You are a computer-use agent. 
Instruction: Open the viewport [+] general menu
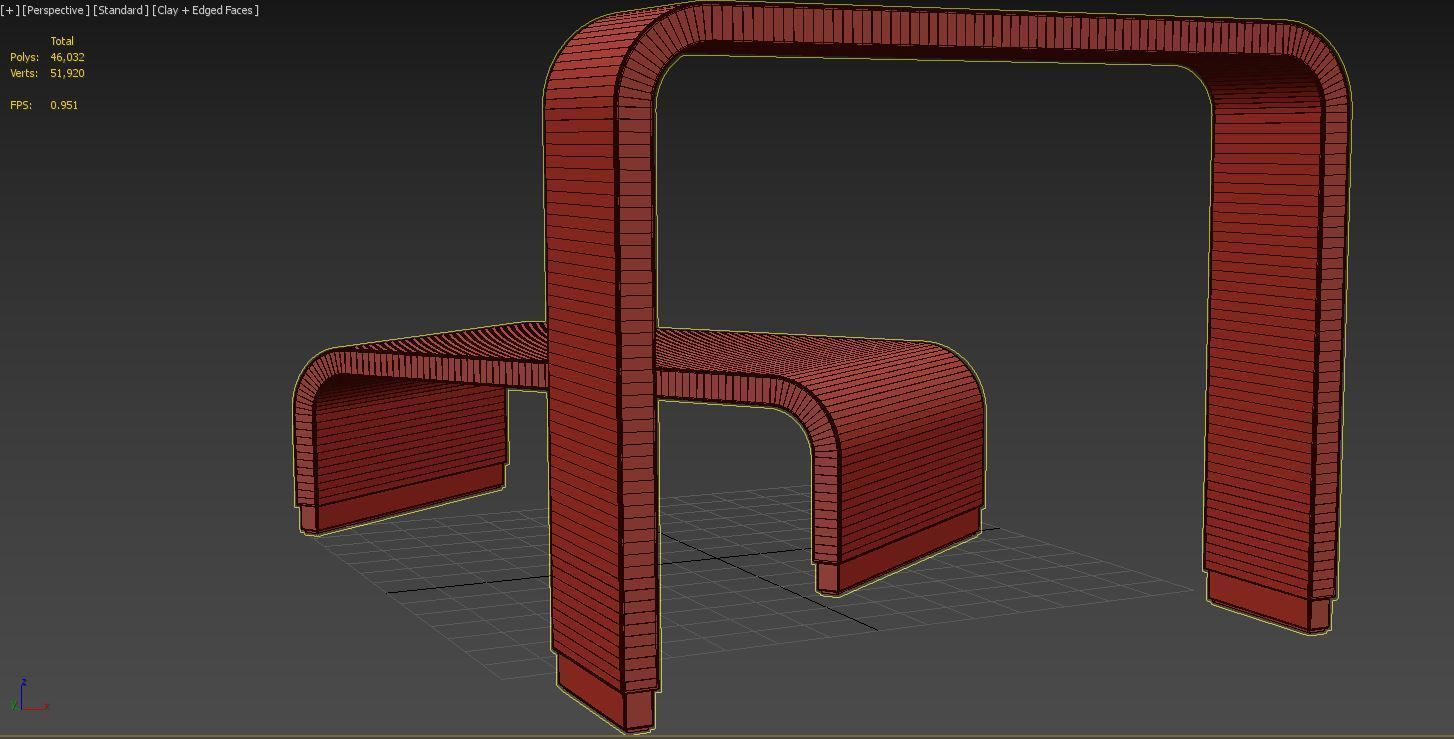click(x=10, y=10)
